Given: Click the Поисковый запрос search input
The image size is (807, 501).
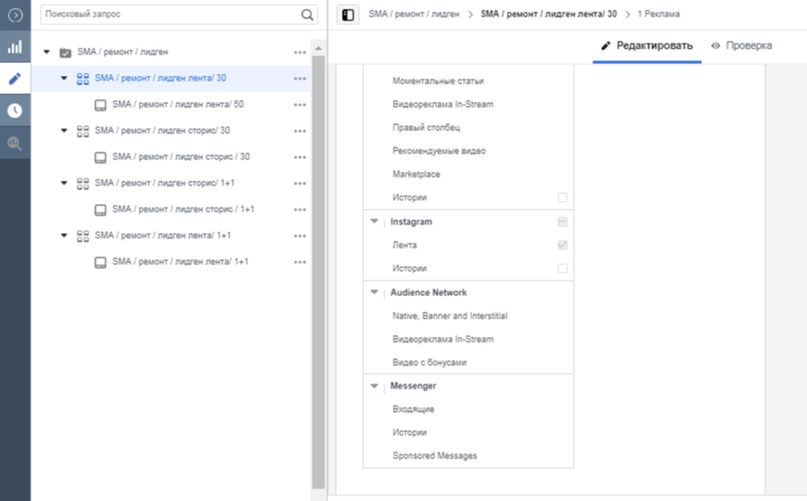Looking at the screenshot, I should (170, 15).
